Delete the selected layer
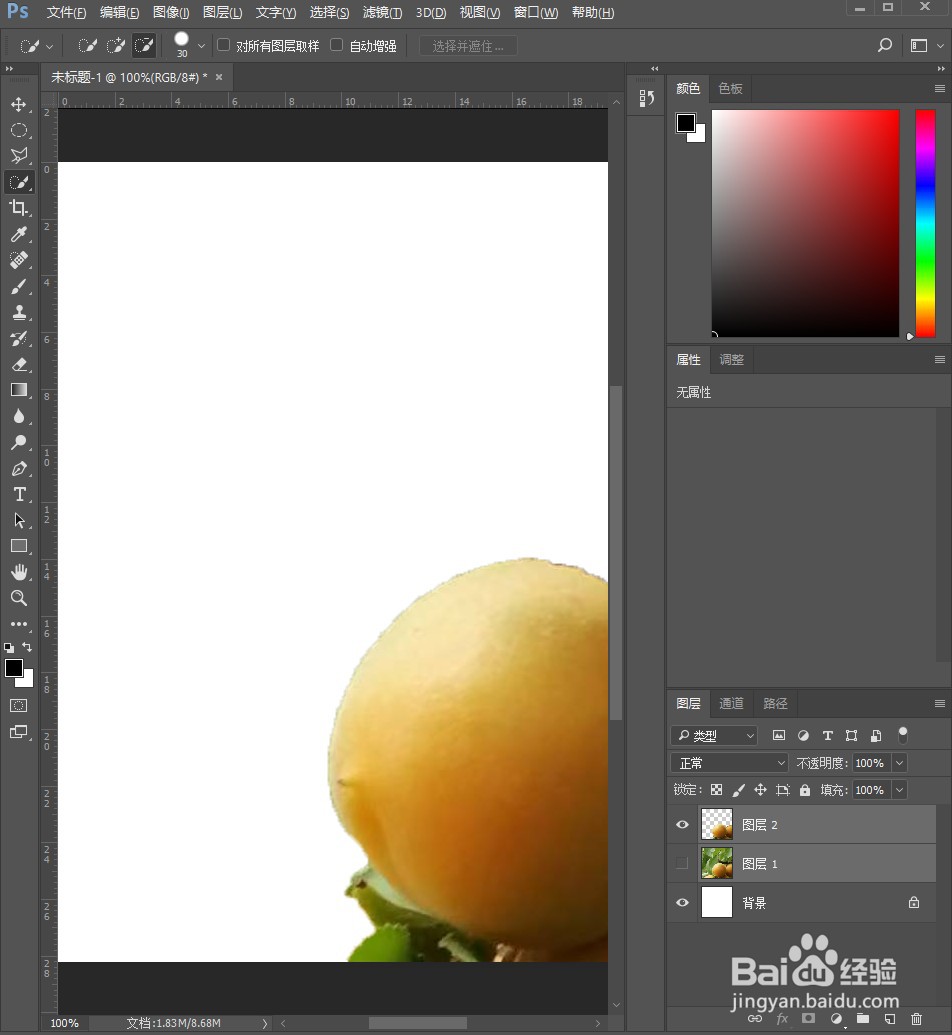Image resolution: width=952 pixels, height=1035 pixels. [918, 1018]
